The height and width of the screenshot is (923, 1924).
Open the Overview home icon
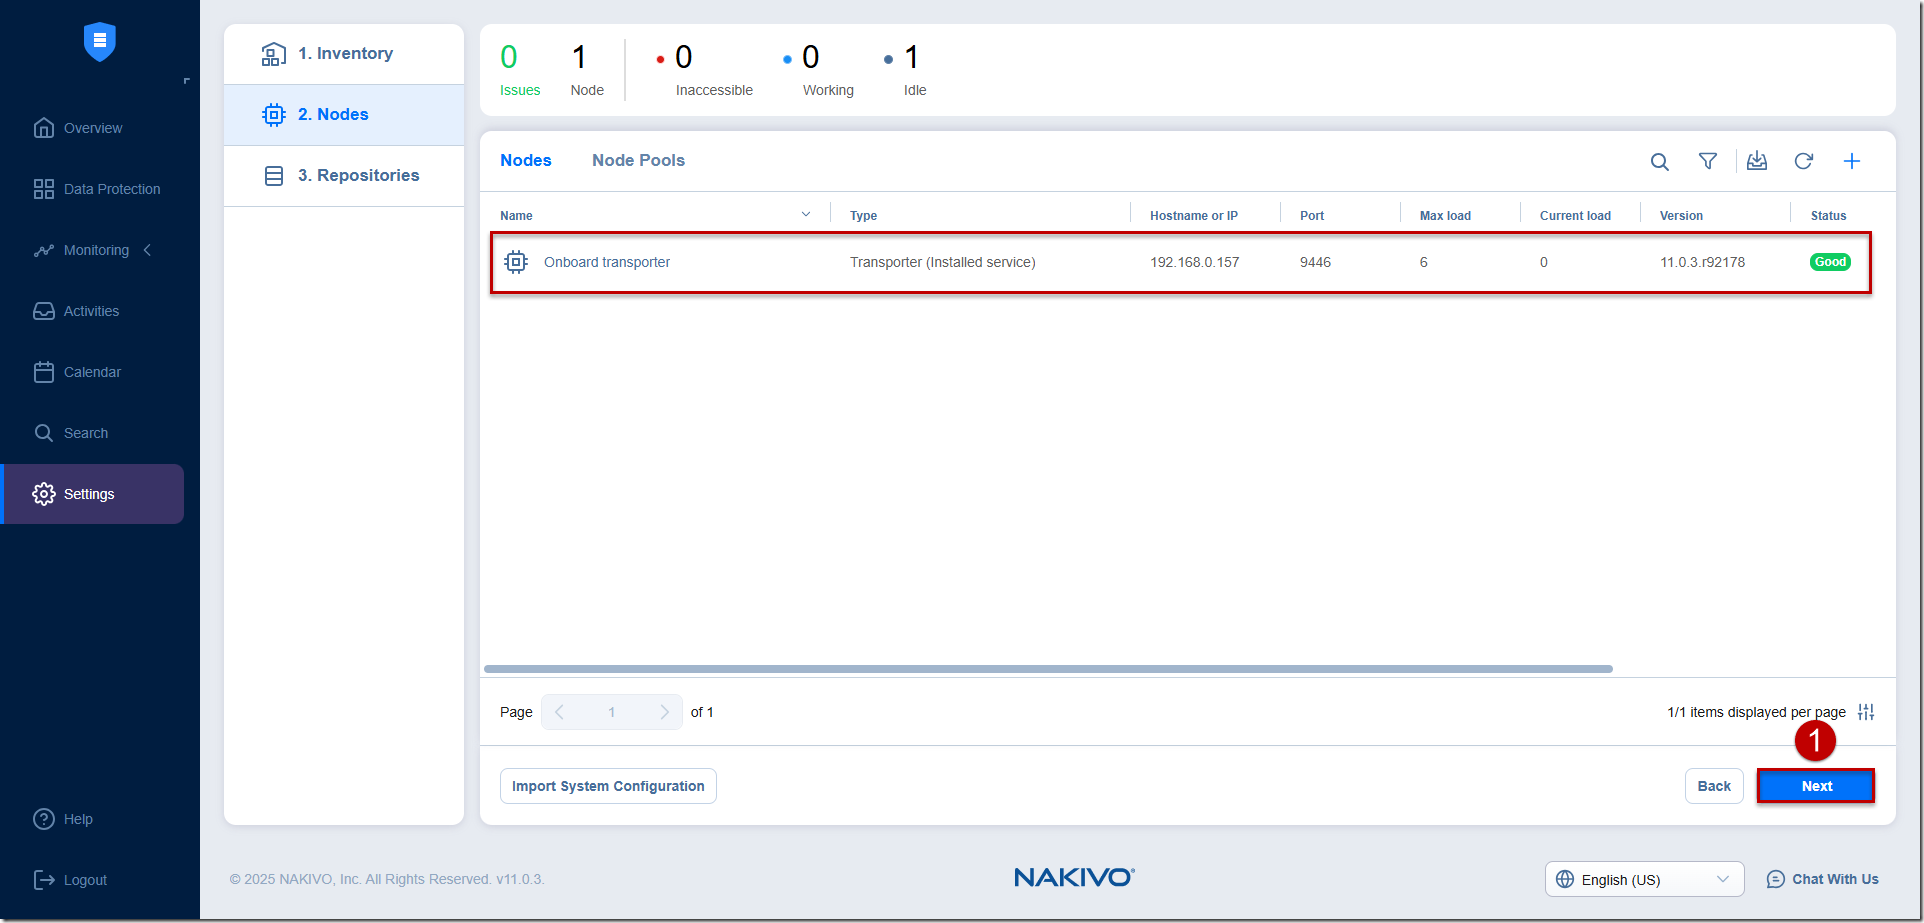tap(43, 128)
